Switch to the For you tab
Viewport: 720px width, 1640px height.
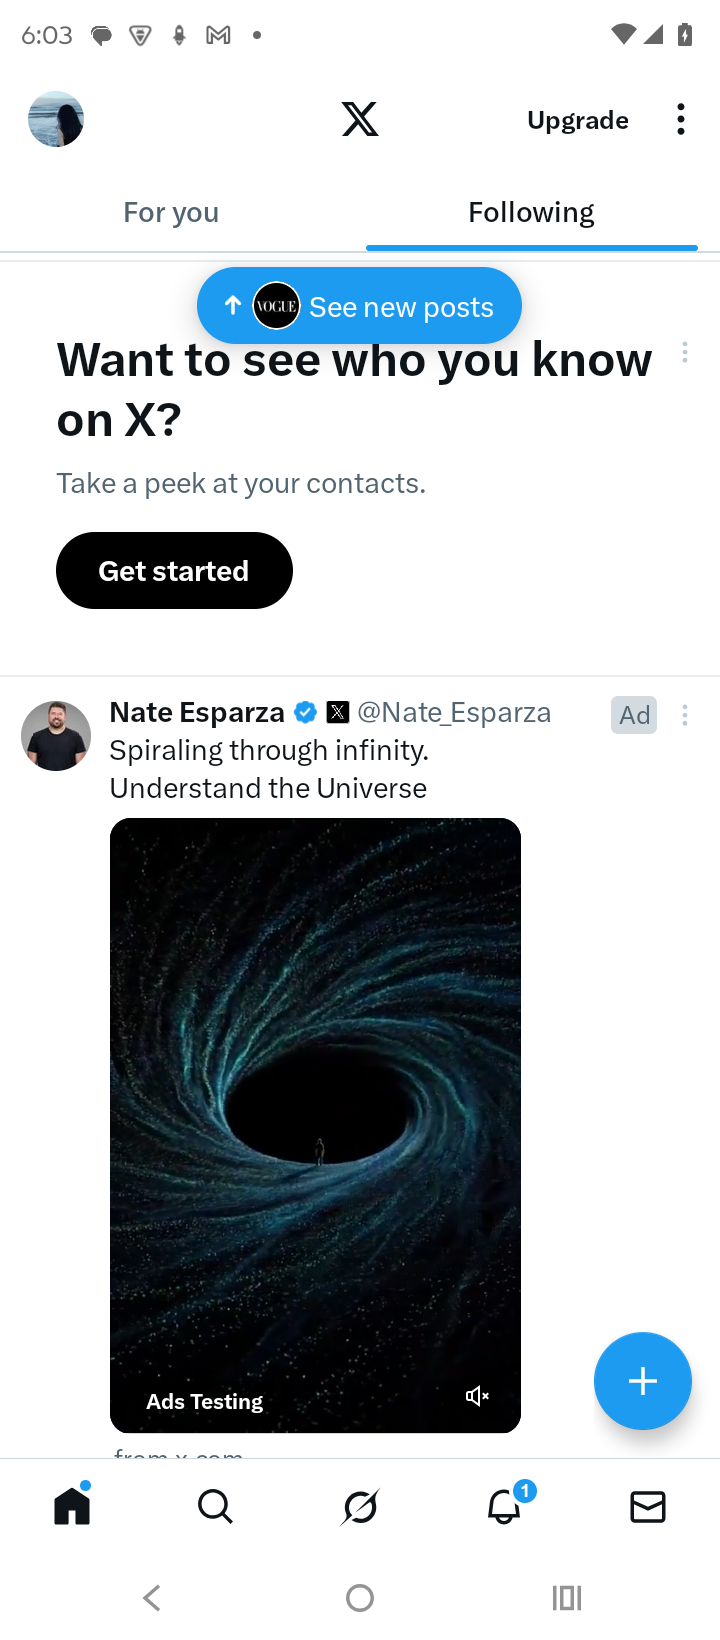171,212
